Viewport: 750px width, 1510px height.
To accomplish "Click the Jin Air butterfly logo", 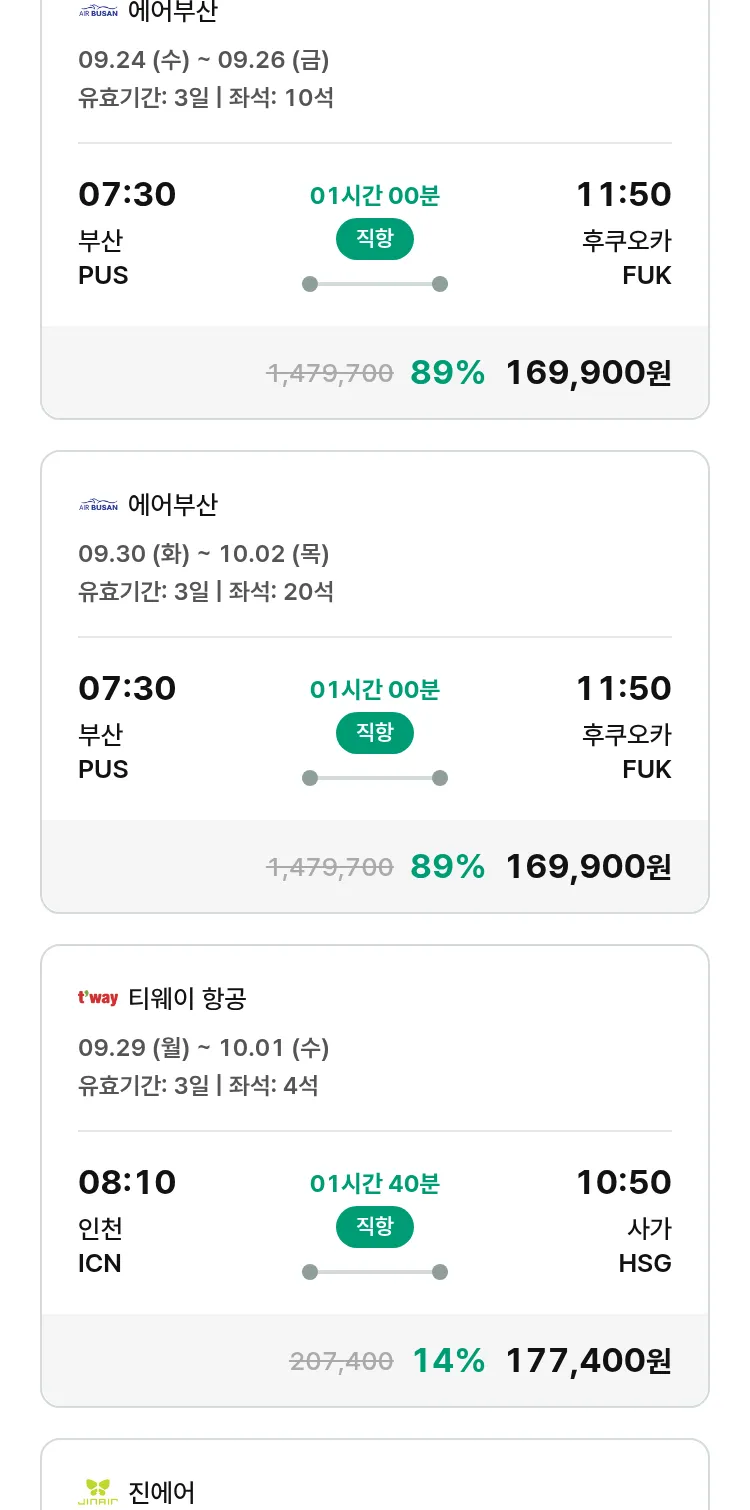I will pyautogui.click(x=98, y=1491).
